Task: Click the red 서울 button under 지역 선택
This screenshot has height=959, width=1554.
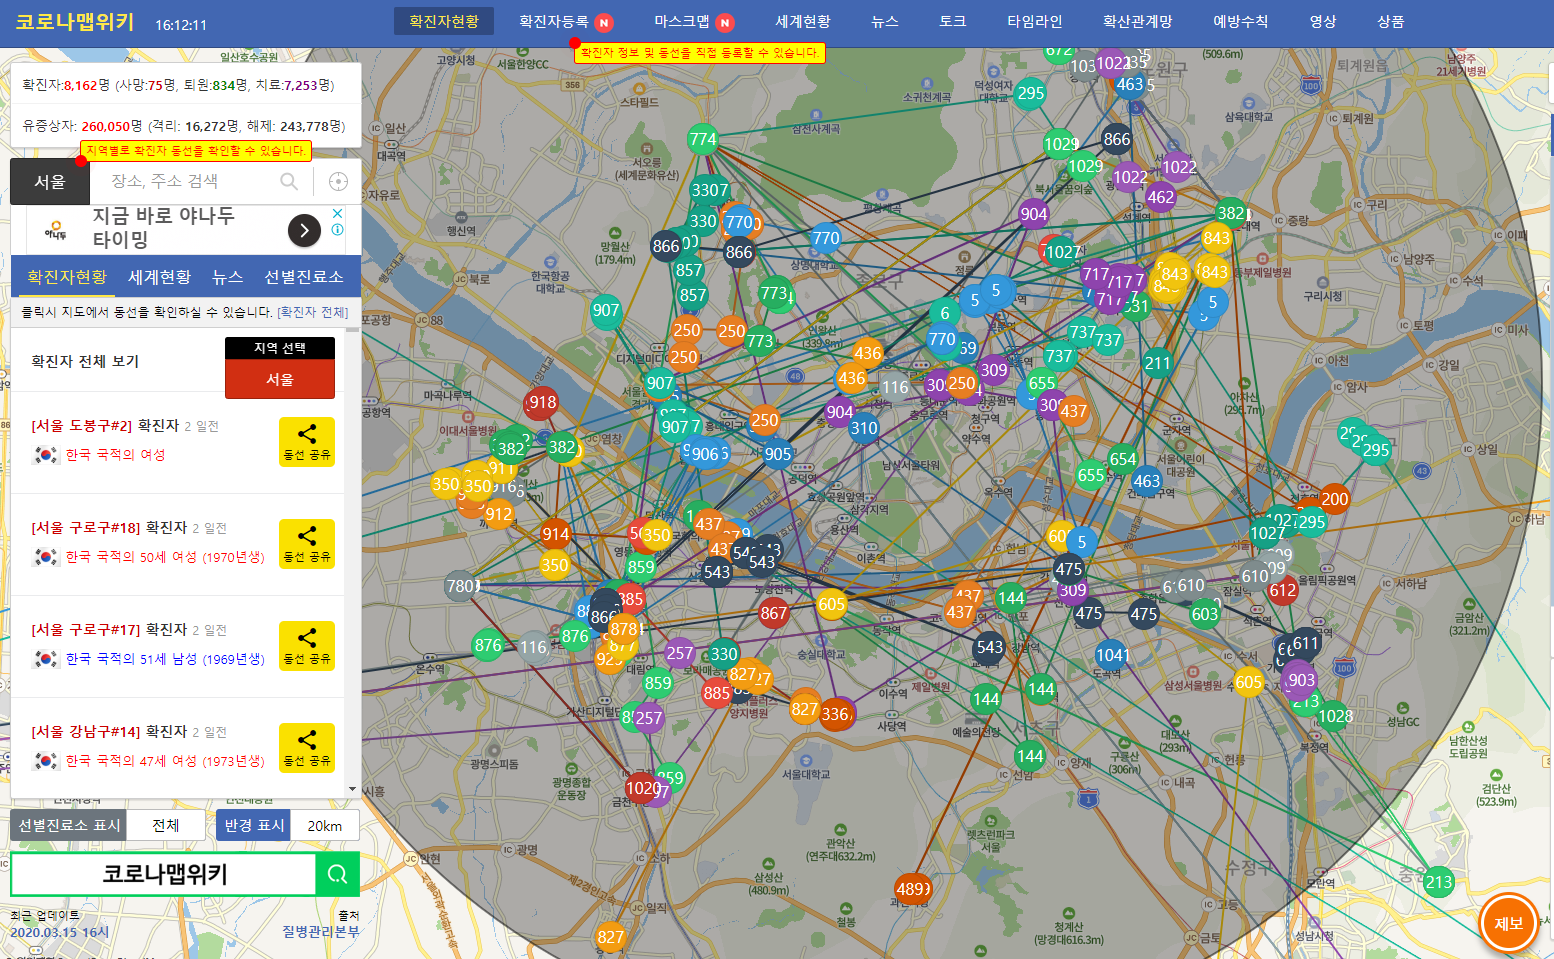Action: tap(280, 379)
